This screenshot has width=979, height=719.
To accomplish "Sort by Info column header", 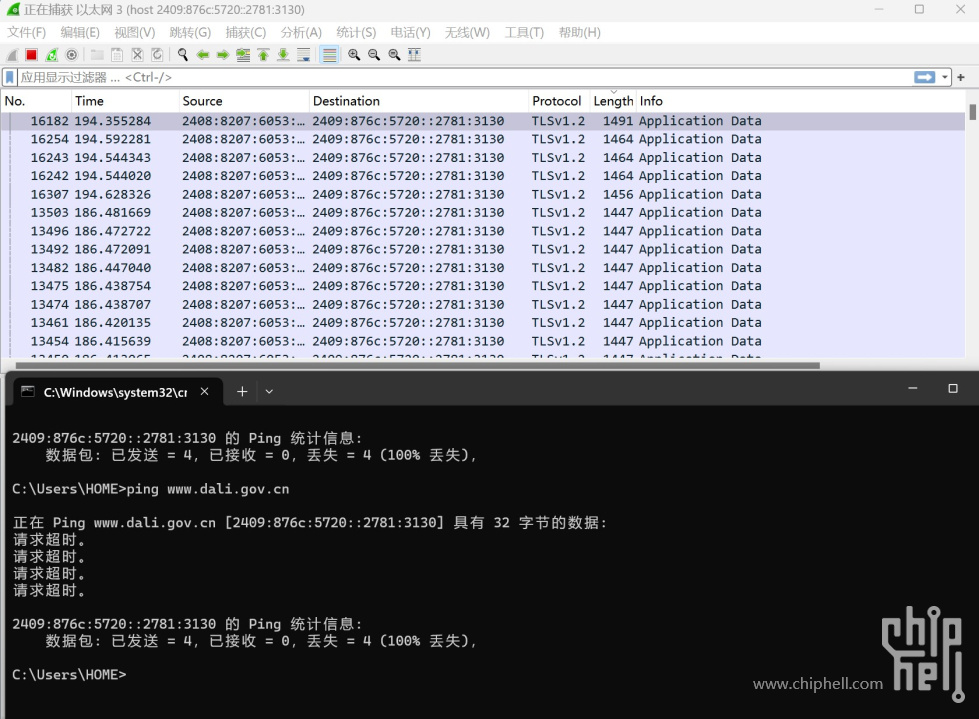I will [801, 101].
